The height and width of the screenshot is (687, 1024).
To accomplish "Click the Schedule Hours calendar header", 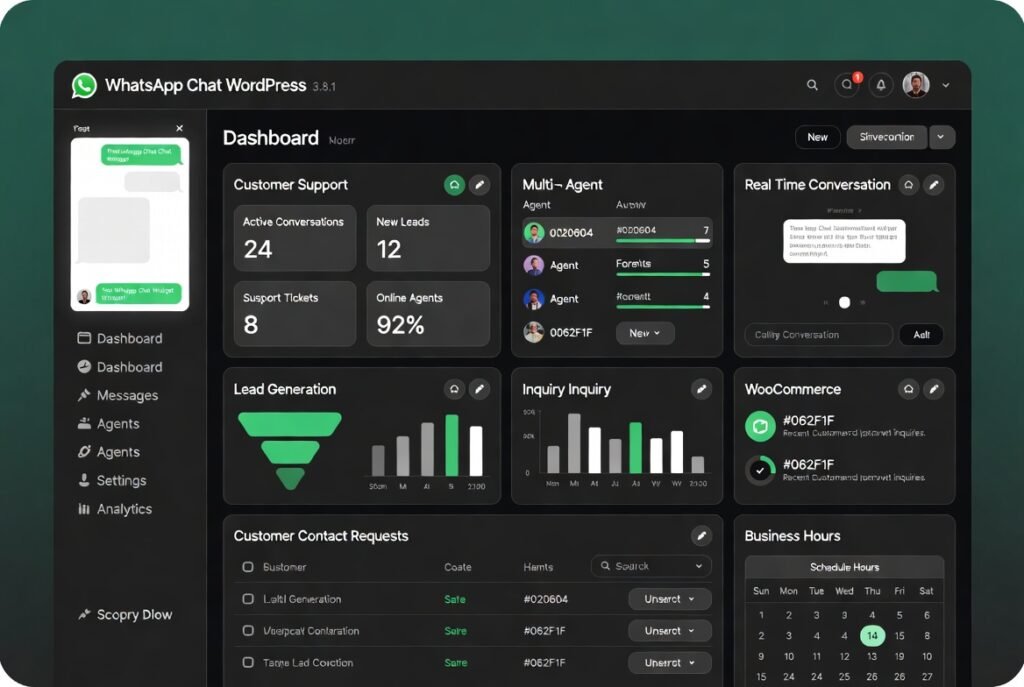I will [x=844, y=567].
